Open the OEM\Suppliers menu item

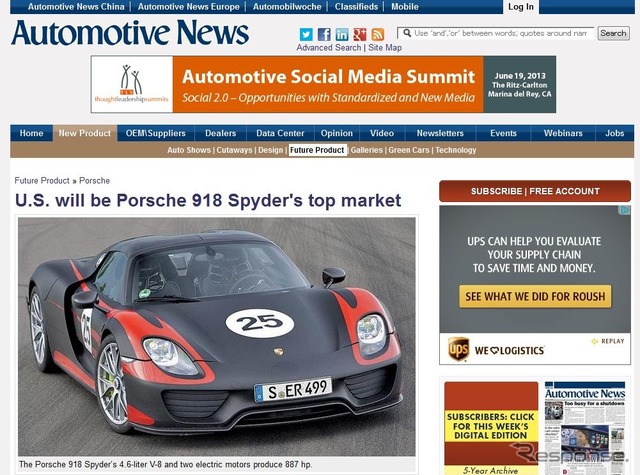tap(156, 133)
